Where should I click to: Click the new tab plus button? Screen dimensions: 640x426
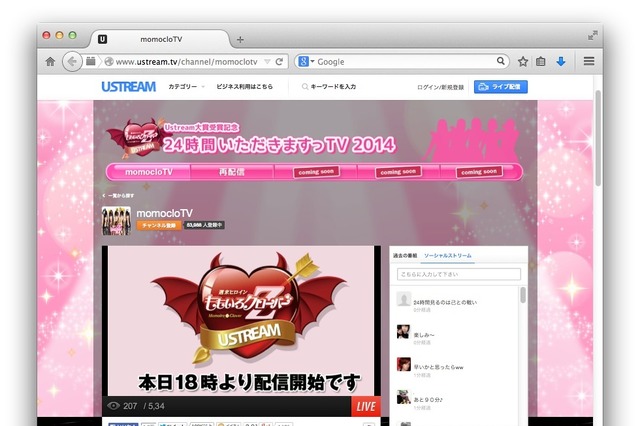240,40
